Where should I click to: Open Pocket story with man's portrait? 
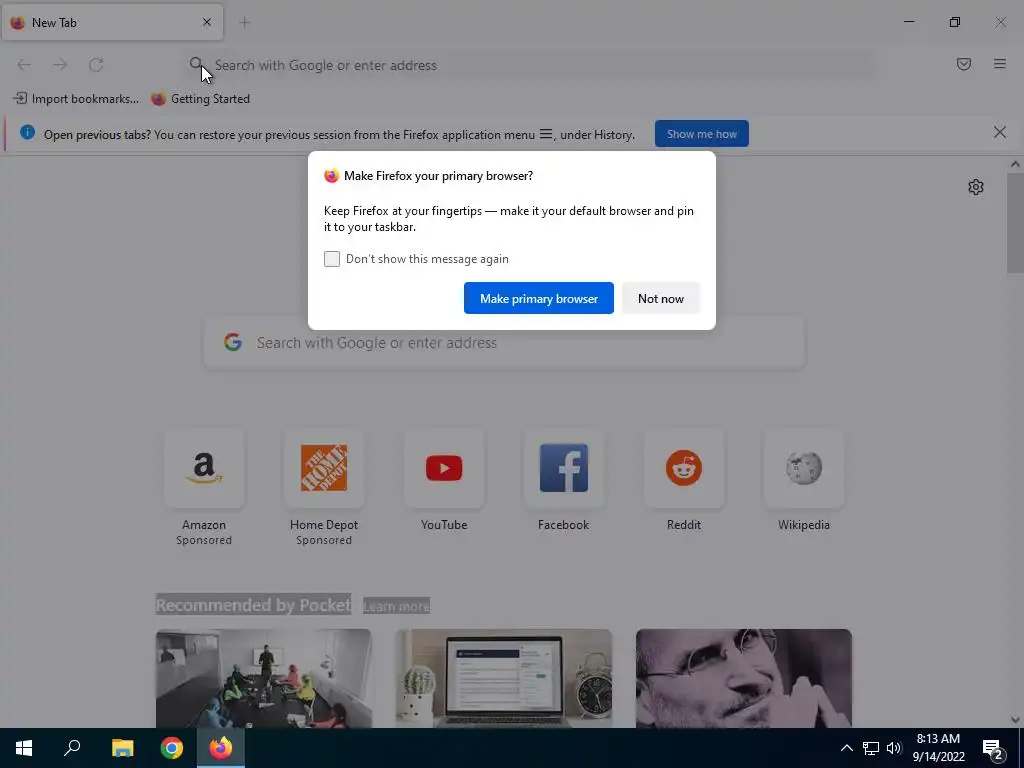click(744, 679)
